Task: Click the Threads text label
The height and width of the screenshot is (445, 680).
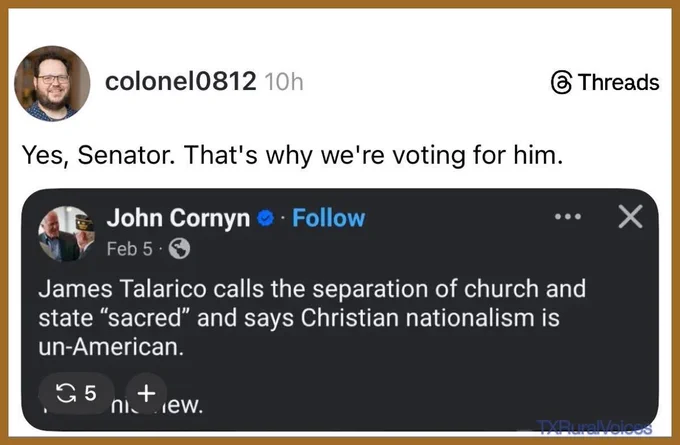Action: tap(618, 82)
